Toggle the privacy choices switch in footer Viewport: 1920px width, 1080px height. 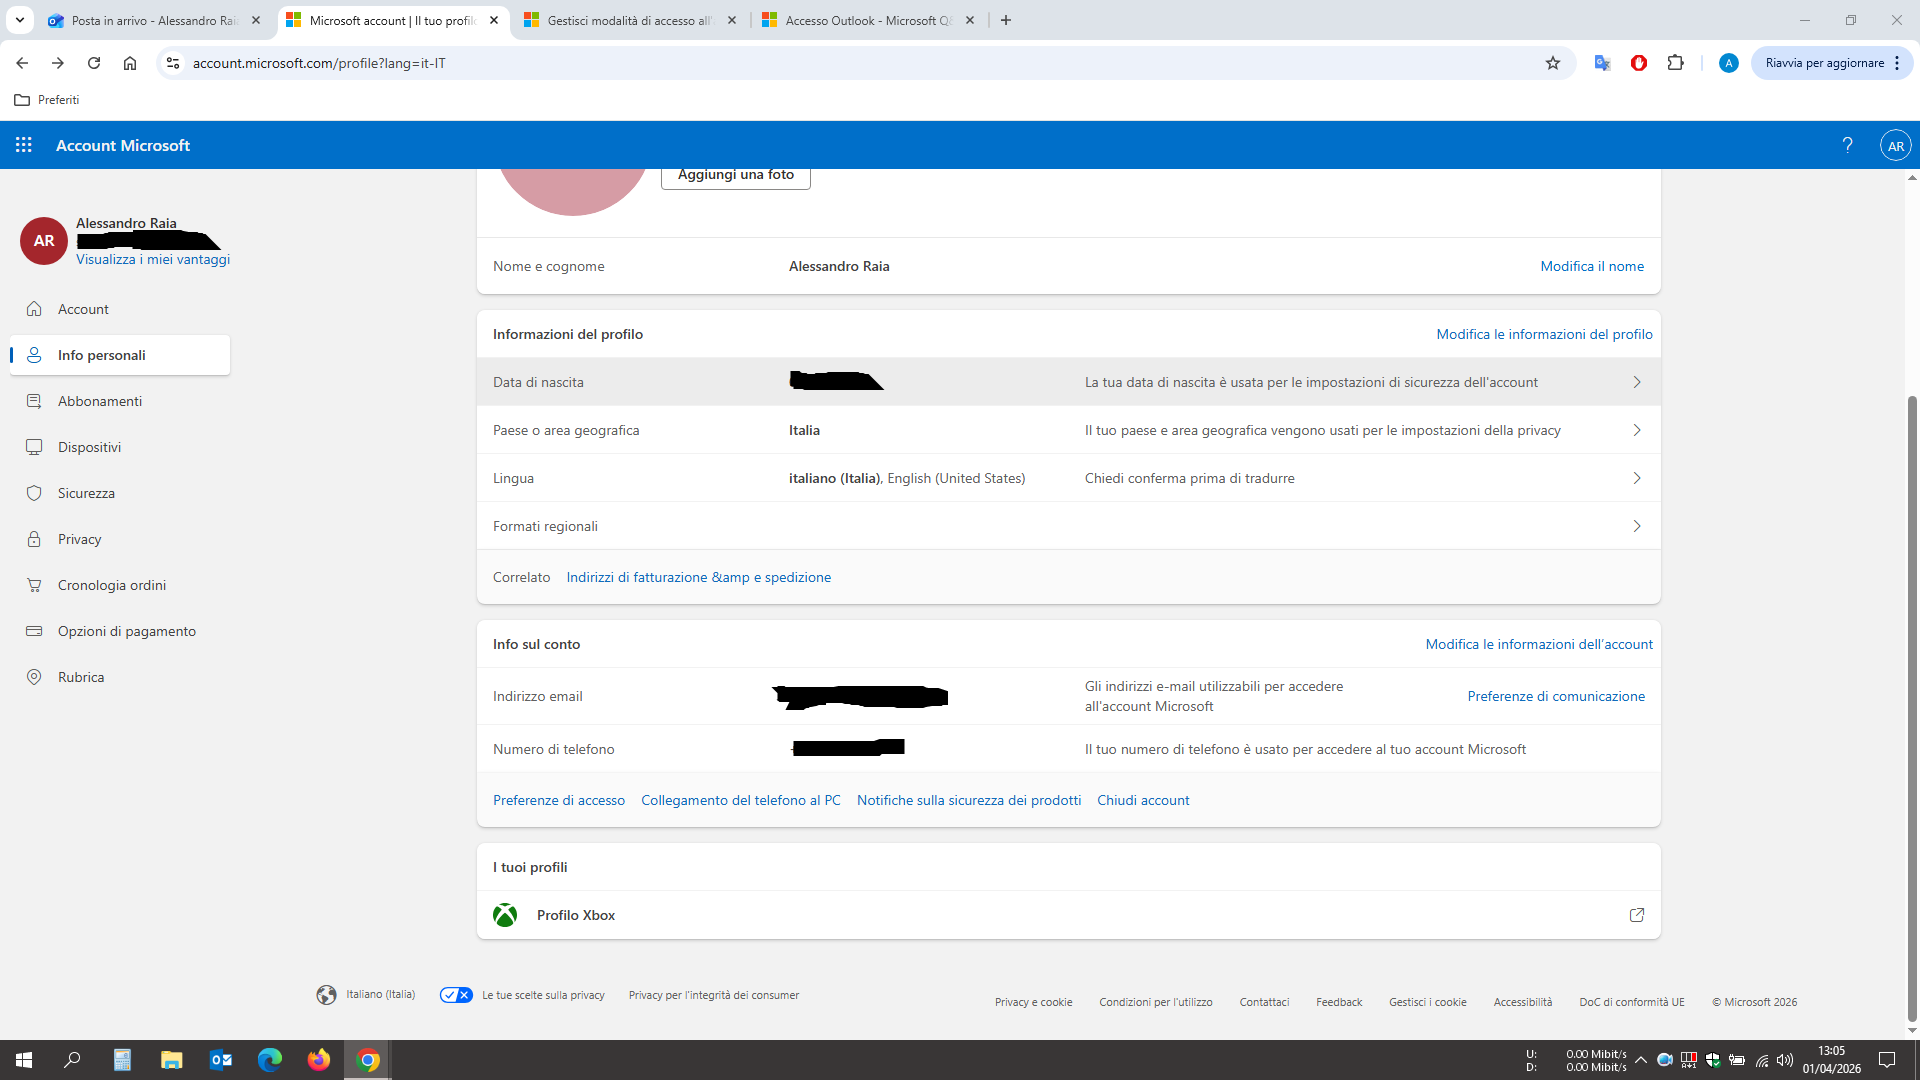(456, 995)
